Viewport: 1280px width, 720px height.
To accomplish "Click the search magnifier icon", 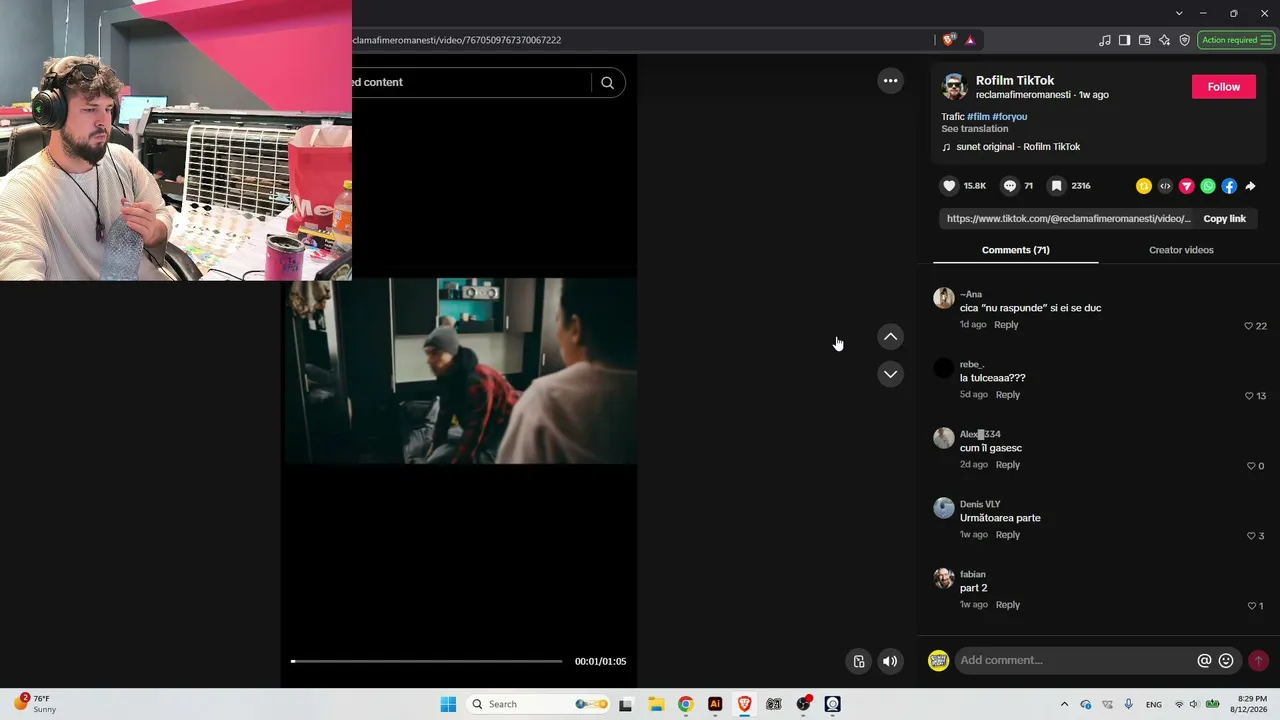I will pyautogui.click(x=607, y=83).
